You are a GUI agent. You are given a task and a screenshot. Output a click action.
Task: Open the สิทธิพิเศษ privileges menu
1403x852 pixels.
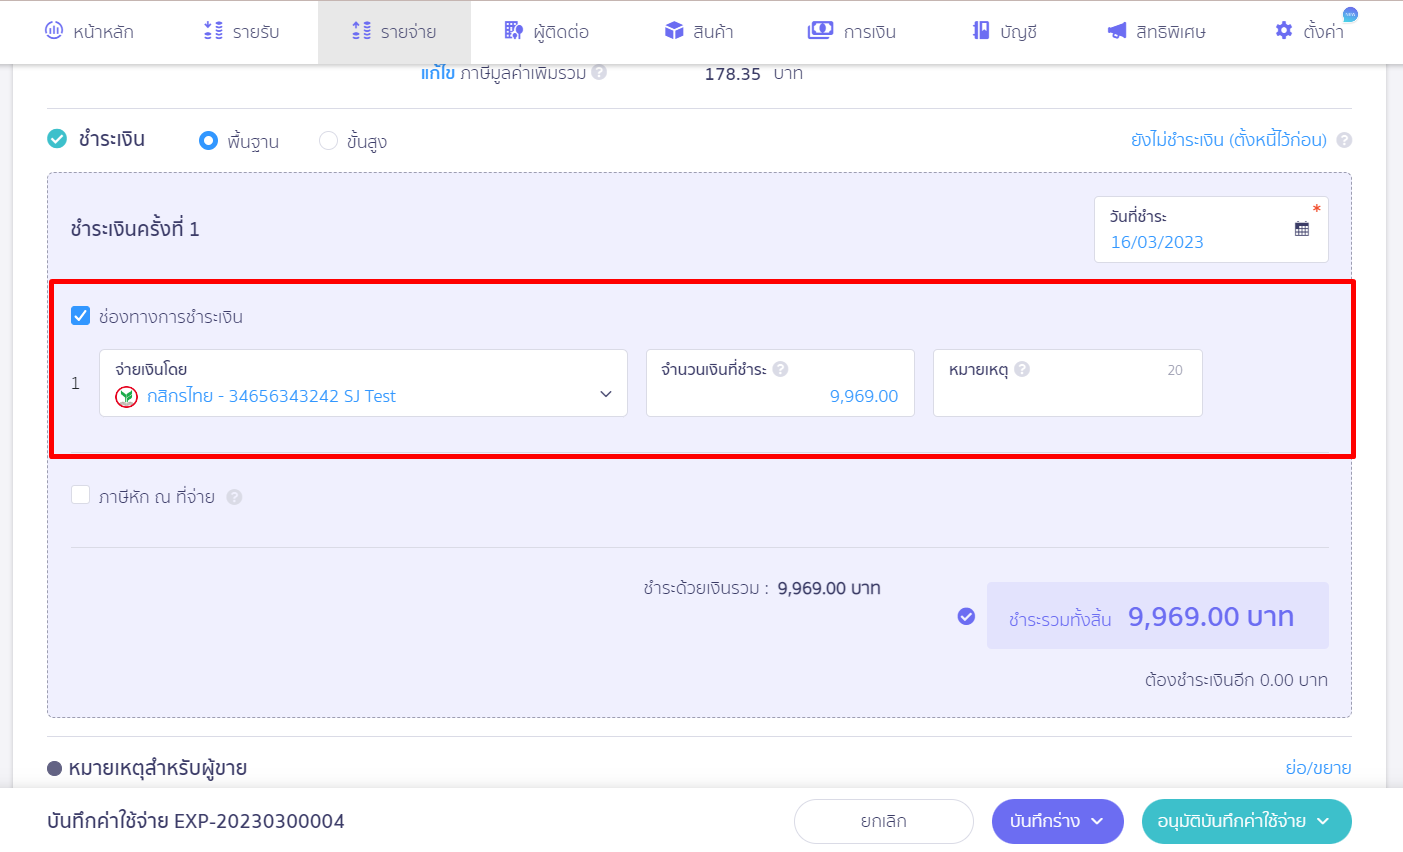1157,32
